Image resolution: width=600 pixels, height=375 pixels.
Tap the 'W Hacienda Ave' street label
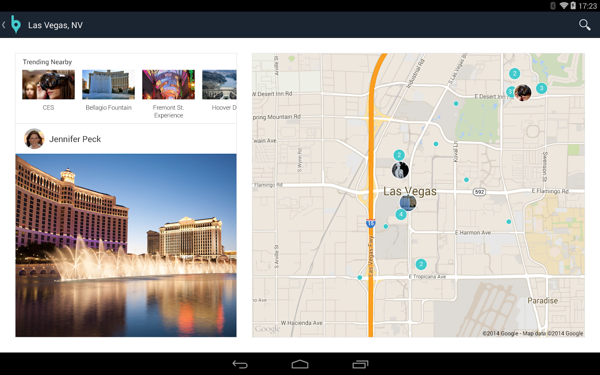(302, 323)
